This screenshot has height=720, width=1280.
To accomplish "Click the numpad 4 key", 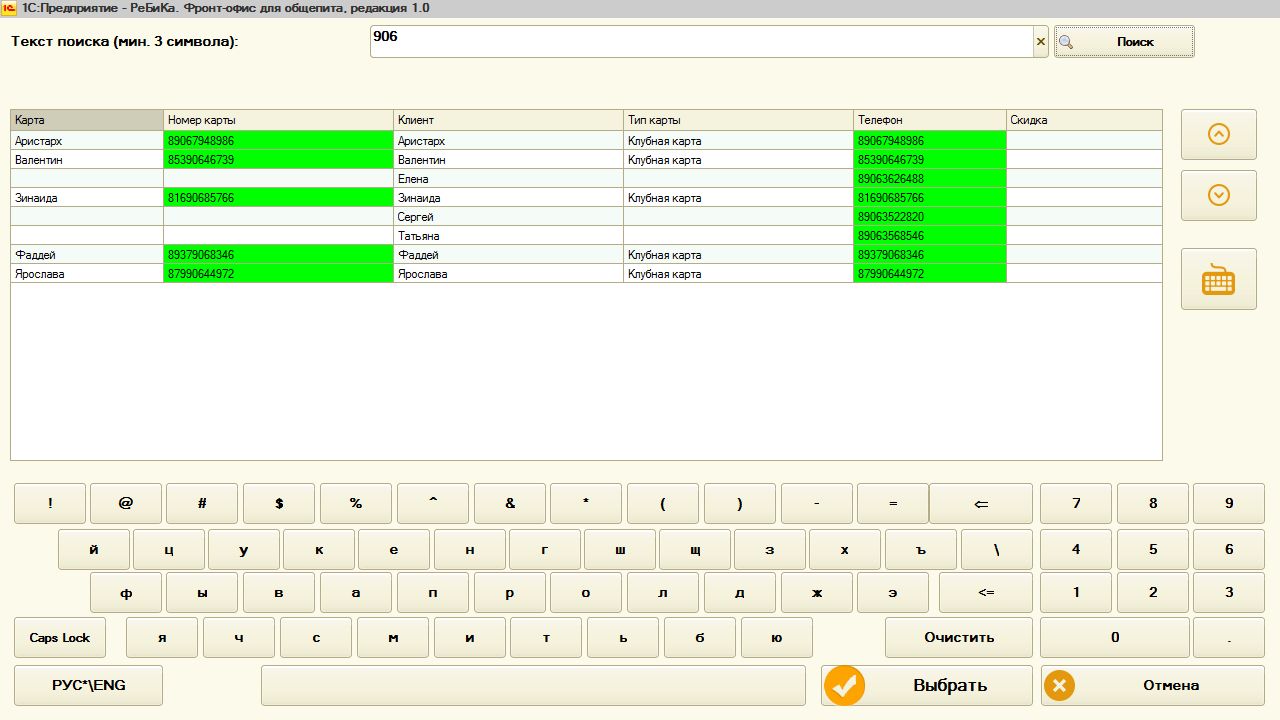I will (1076, 549).
